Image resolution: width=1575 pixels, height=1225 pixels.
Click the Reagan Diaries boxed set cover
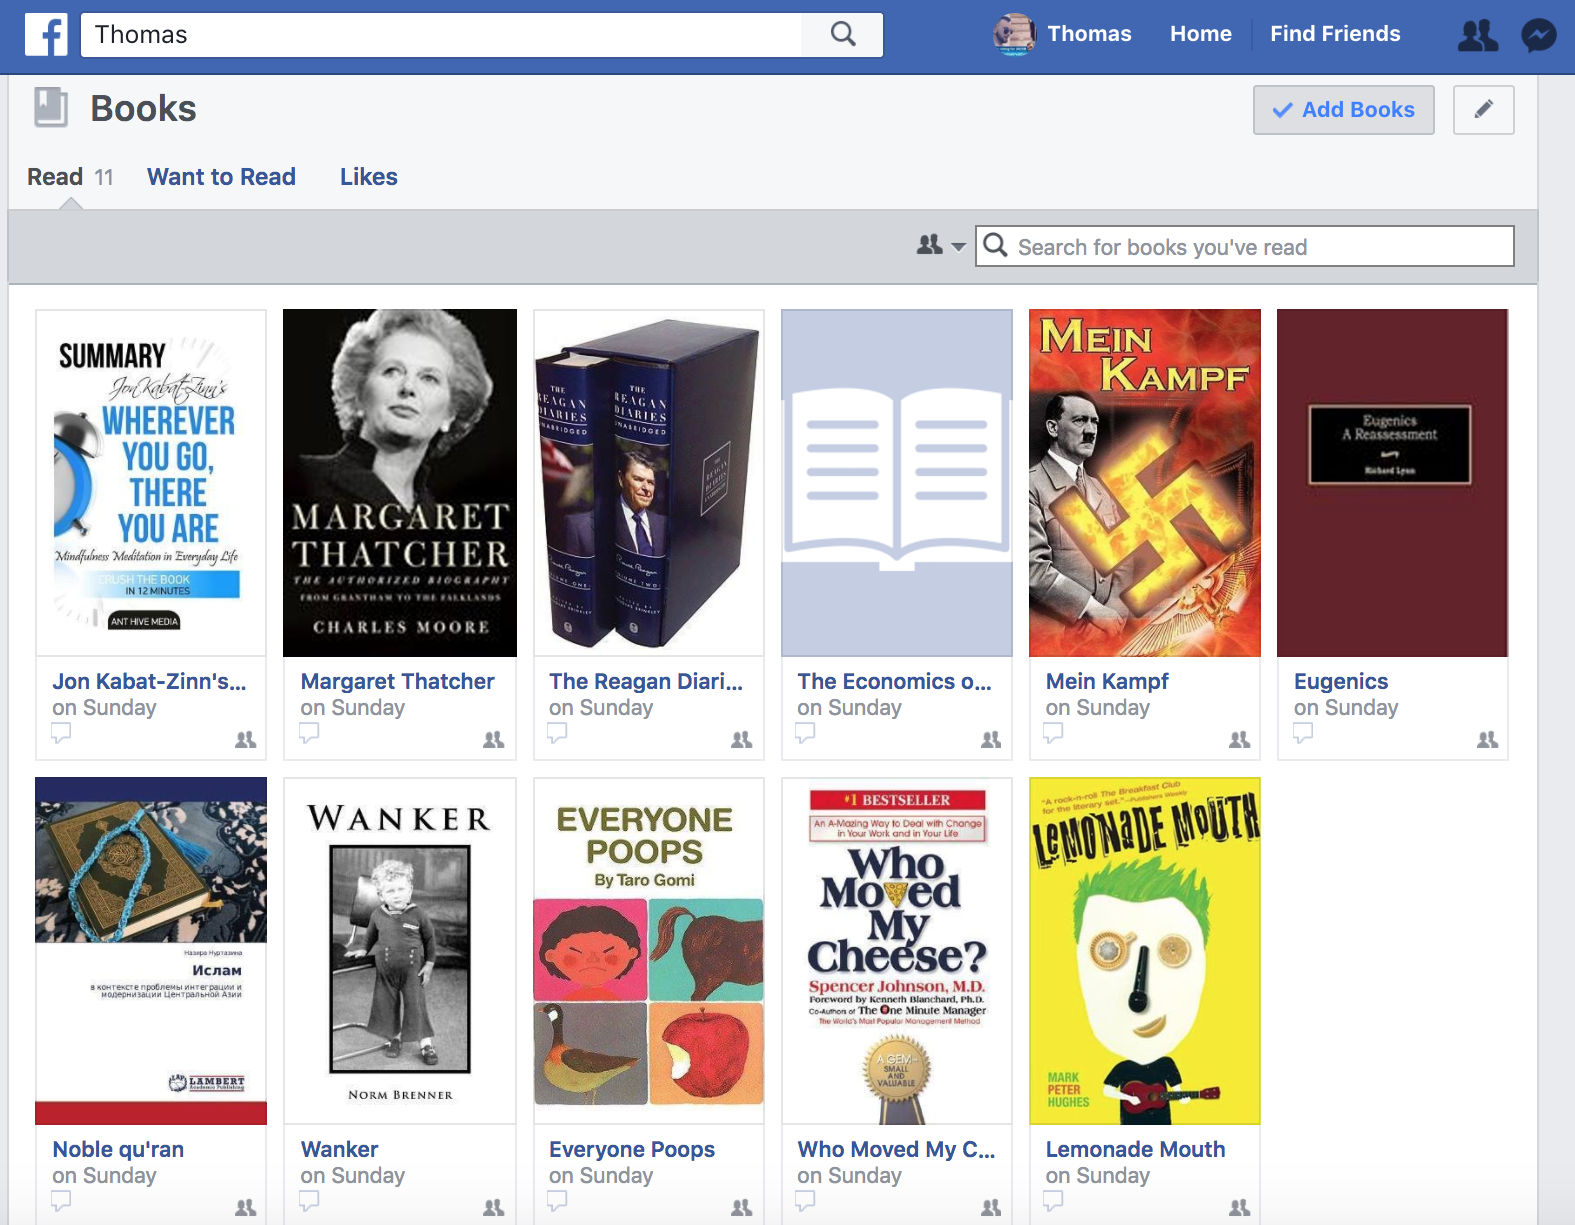point(648,483)
